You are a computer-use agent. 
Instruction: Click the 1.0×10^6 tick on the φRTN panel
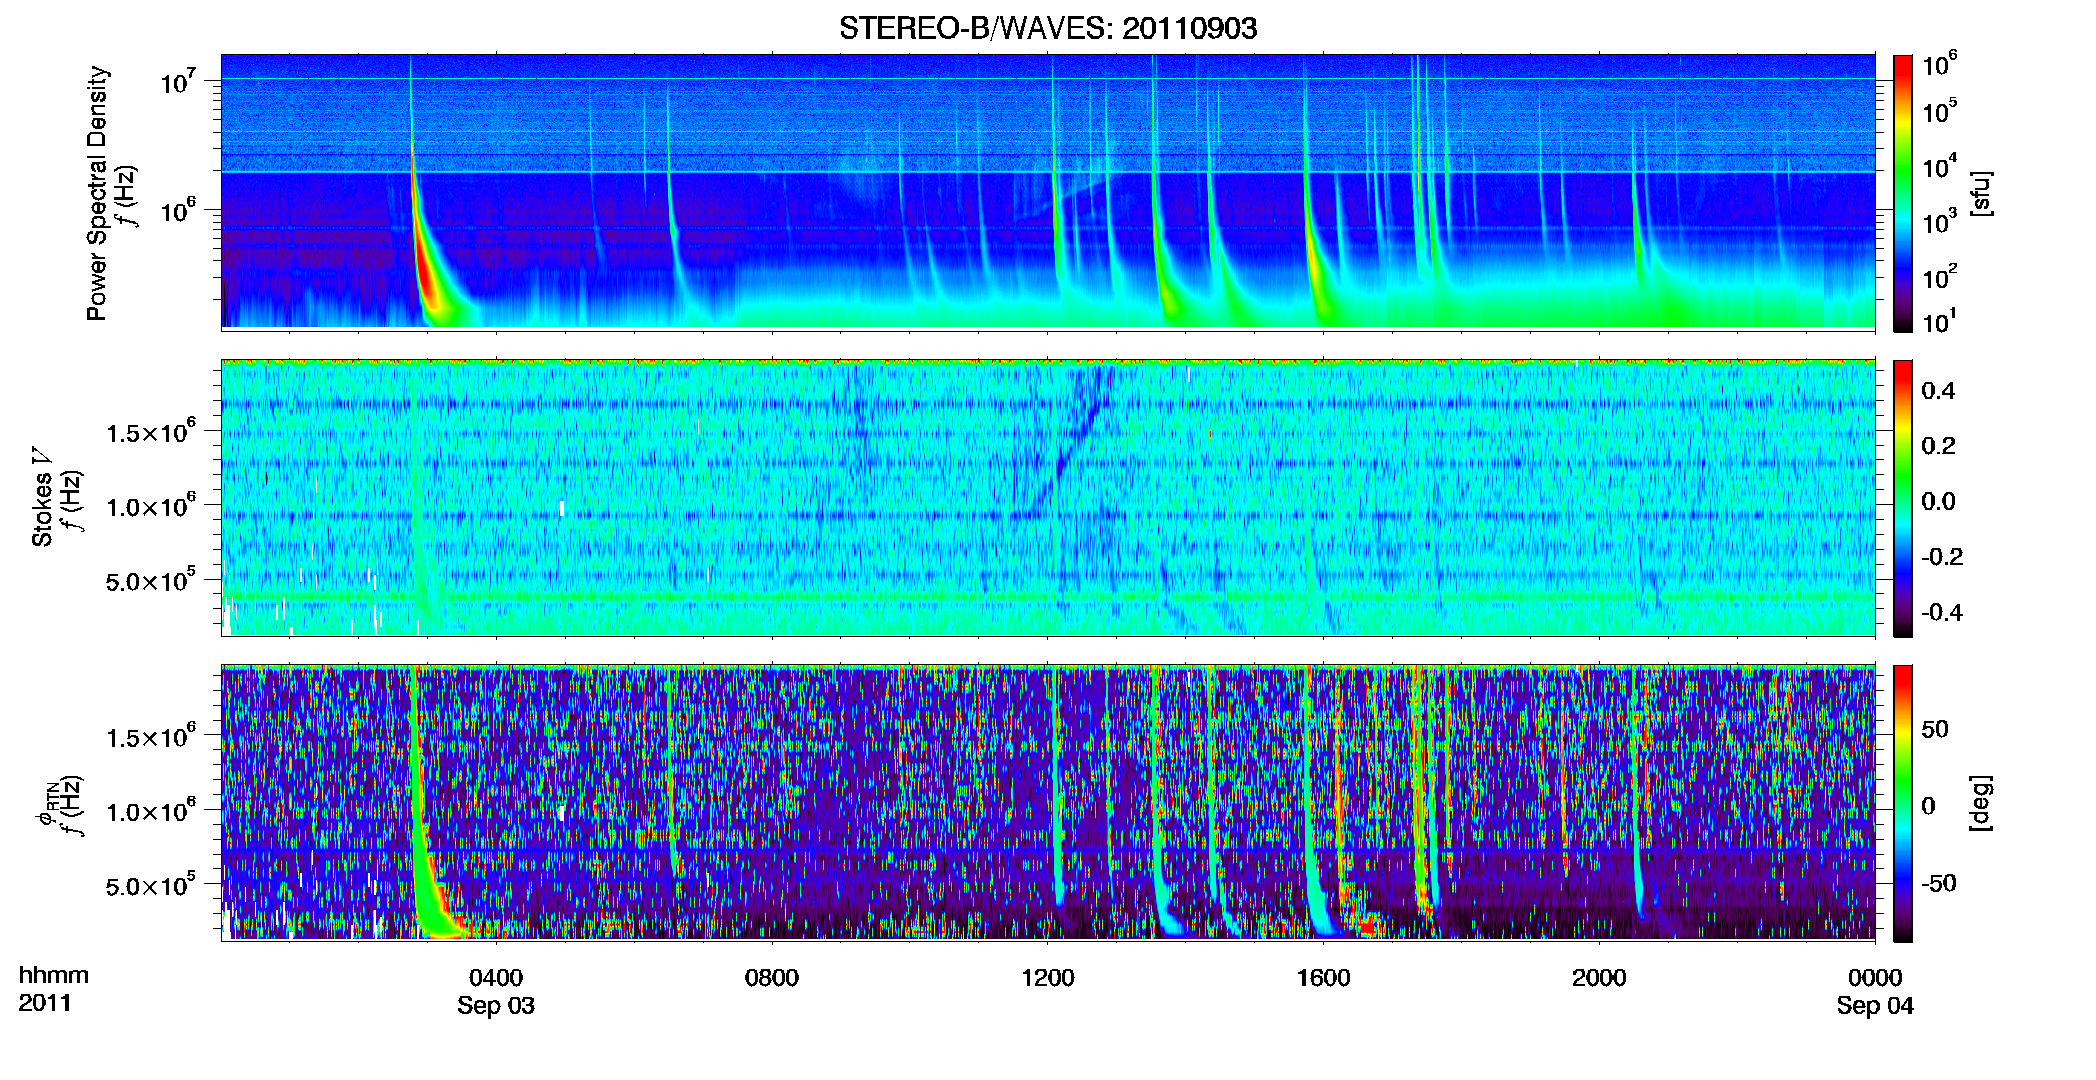click(x=151, y=811)
